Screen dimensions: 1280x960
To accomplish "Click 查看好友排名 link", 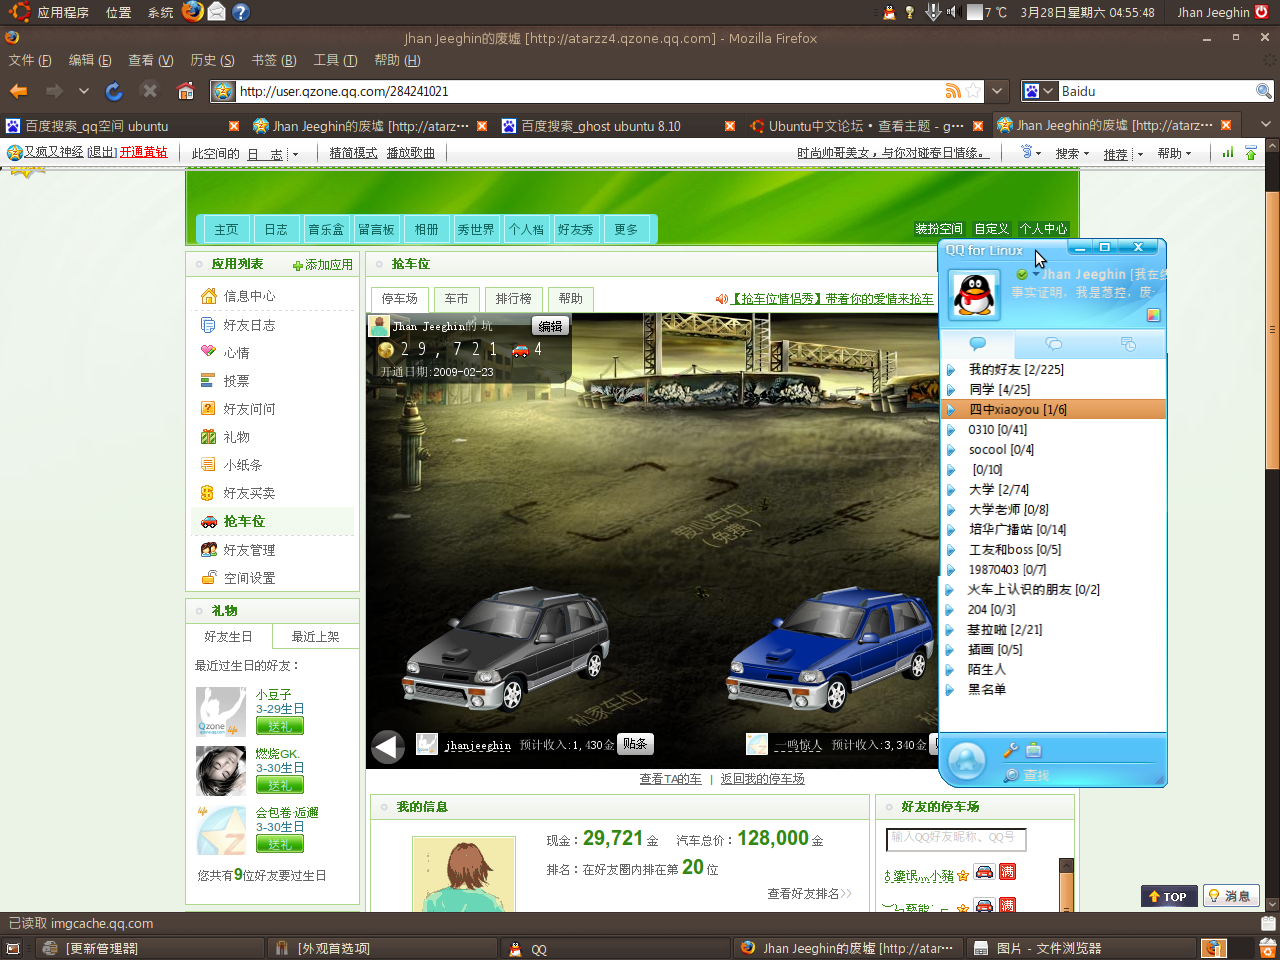I will (x=809, y=894).
